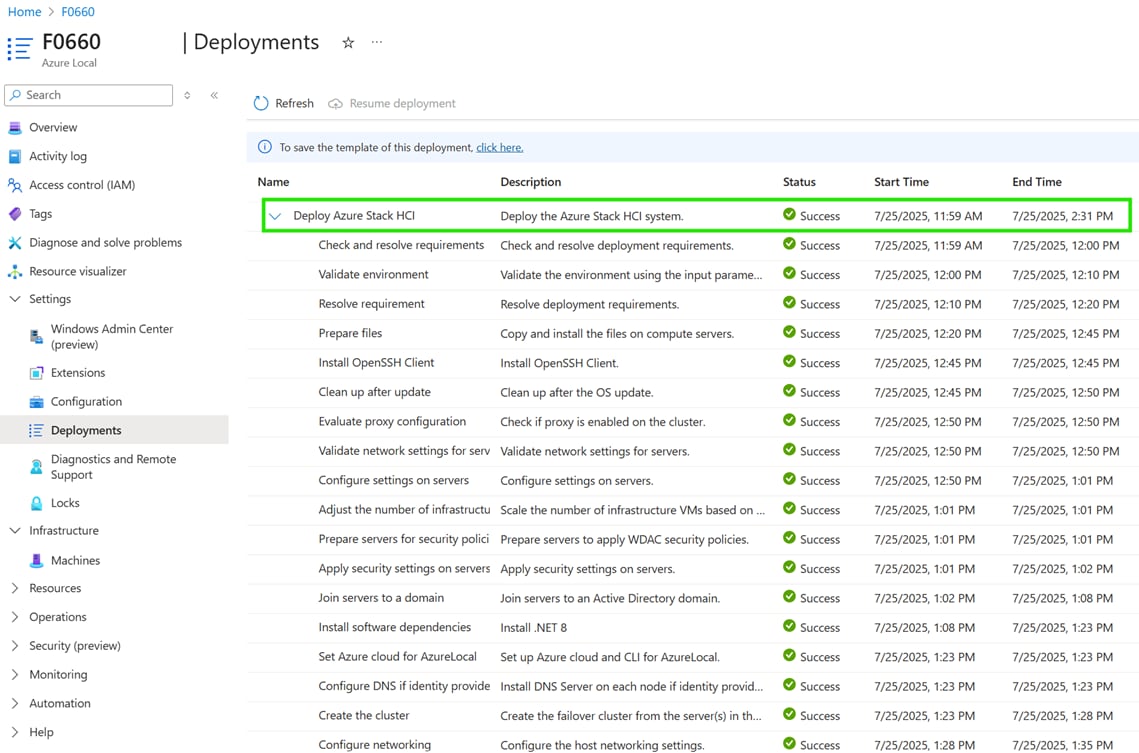The image size is (1139, 753).
Task: Click success icon on Prepare files row
Action: click(789, 332)
